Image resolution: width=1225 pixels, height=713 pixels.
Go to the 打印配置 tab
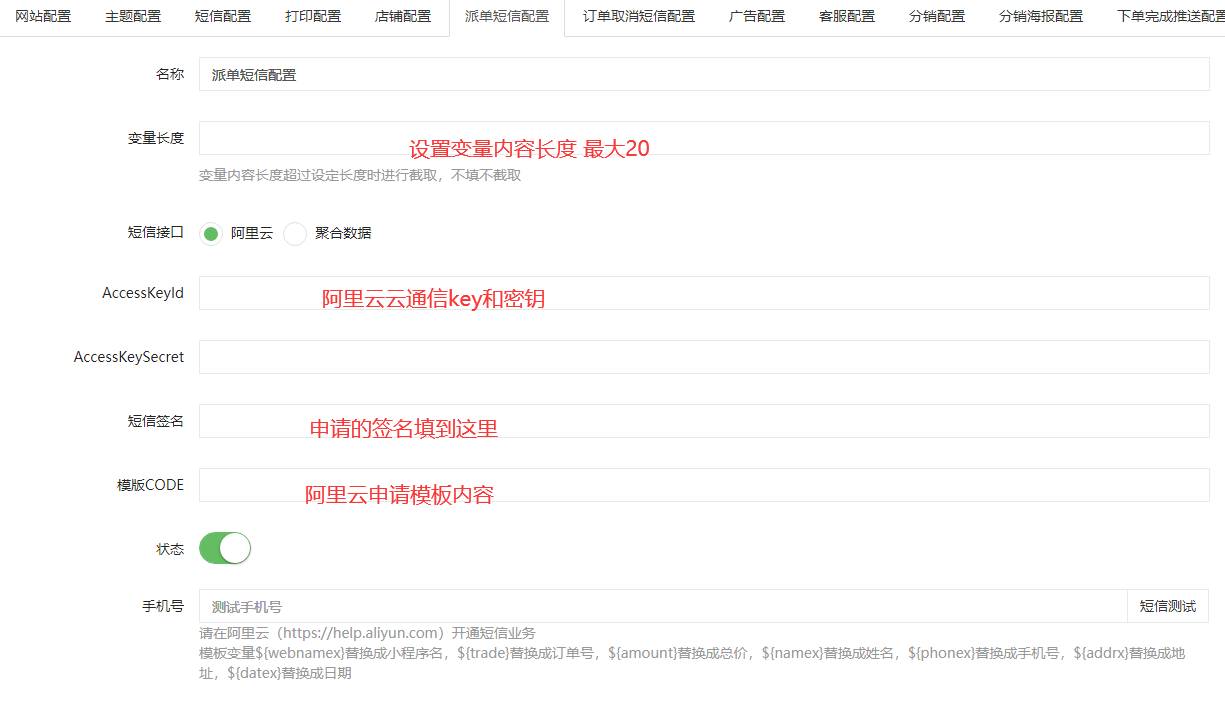(313, 17)
